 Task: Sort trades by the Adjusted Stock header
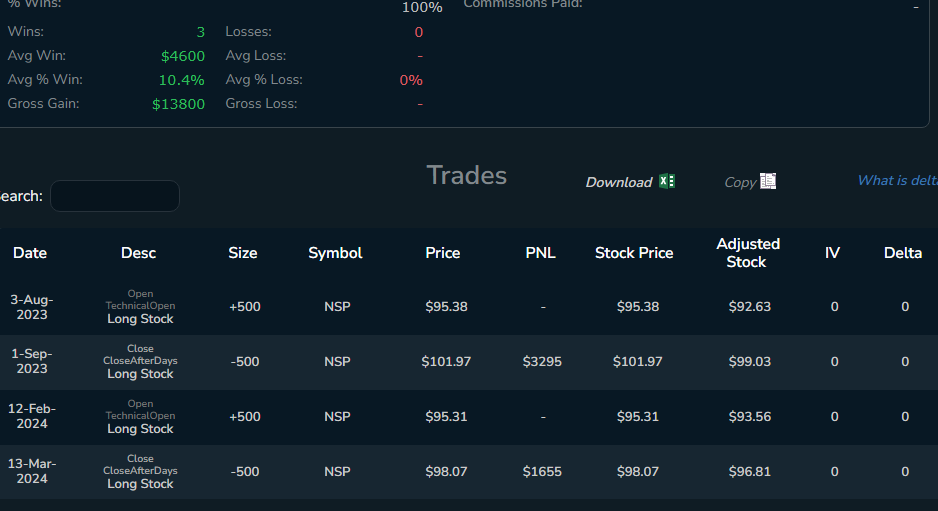748,253
